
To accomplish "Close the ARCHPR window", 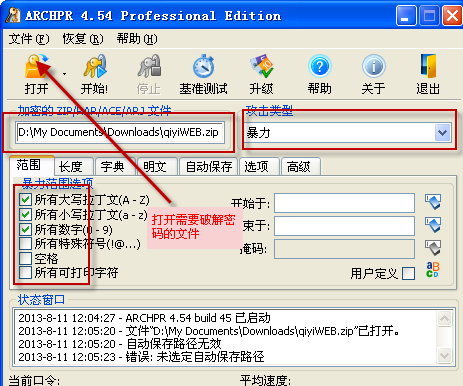I will click(452, 15).
